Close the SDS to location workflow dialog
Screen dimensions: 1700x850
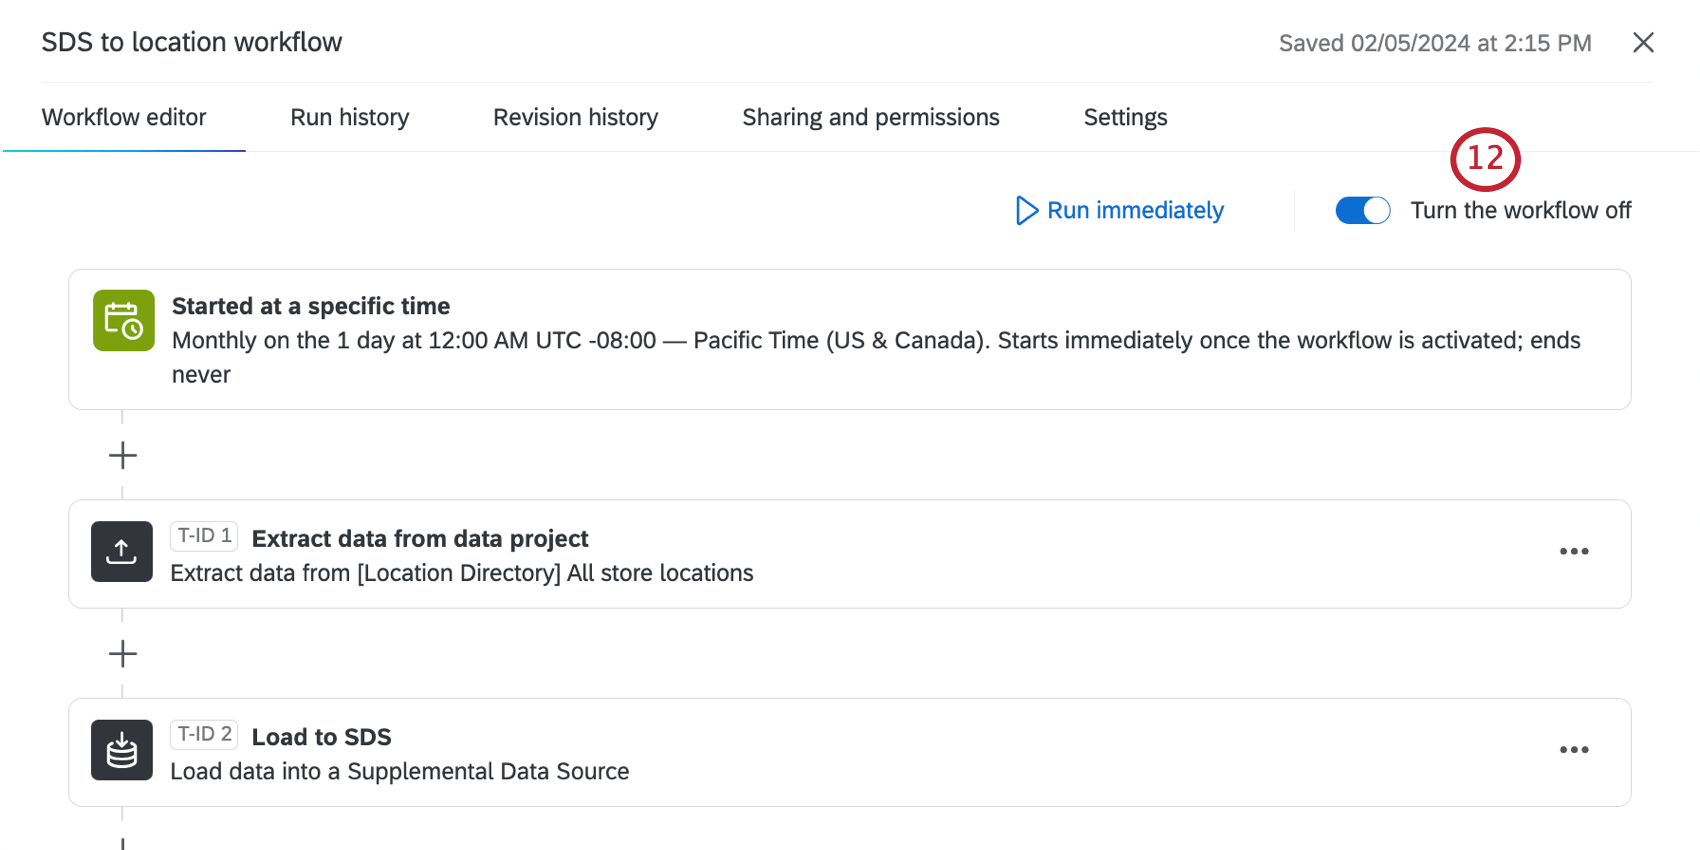tap(1643, 42)
